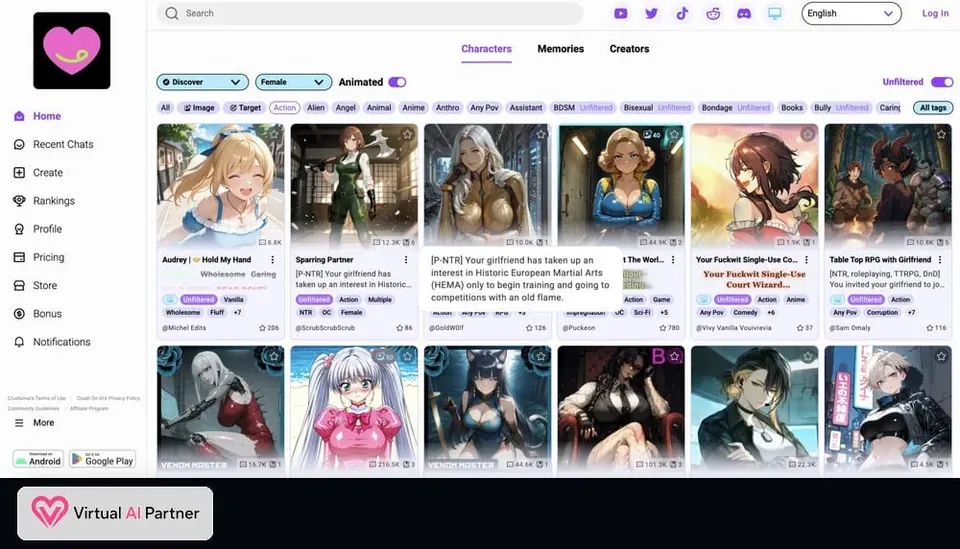
Task: Open the Discover sort dropdown
Action: 202,82
